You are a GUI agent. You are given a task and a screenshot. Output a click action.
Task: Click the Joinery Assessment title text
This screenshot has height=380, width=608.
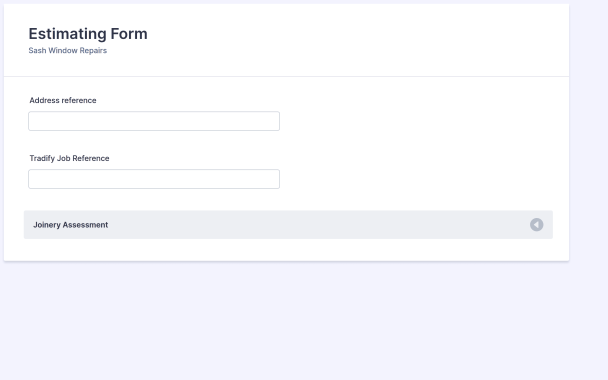(x=71, y=225)
